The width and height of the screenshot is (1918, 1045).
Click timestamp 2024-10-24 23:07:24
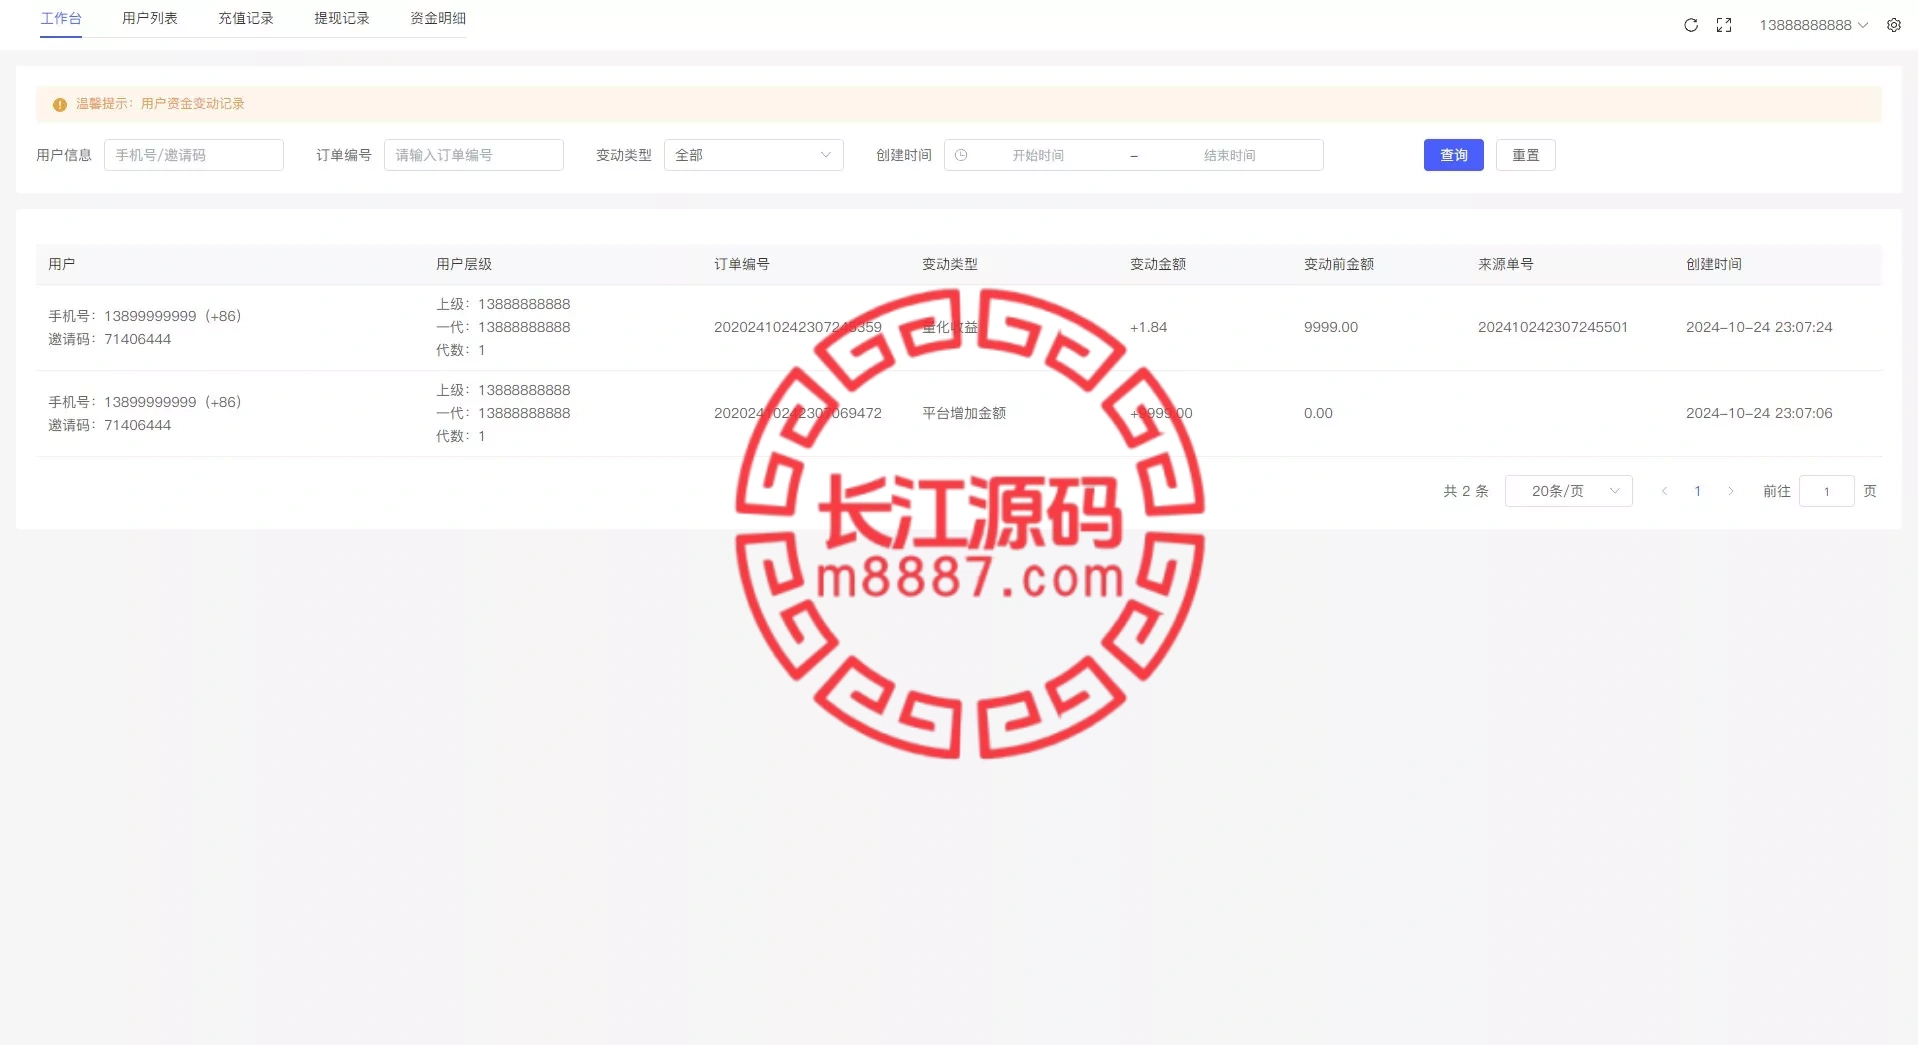pos(1759,327)
